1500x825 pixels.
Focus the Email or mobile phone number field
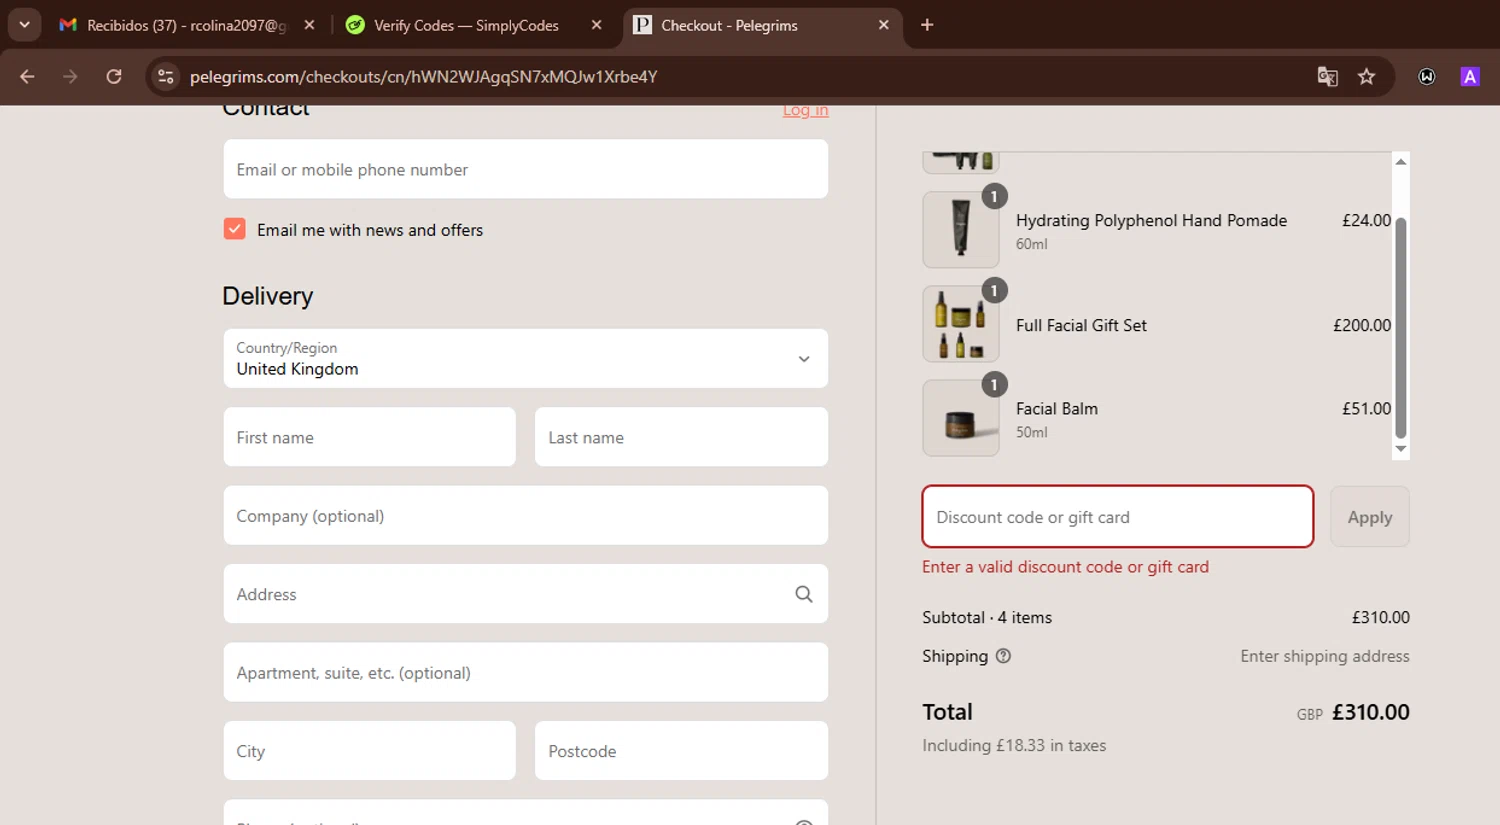[526, 169]
